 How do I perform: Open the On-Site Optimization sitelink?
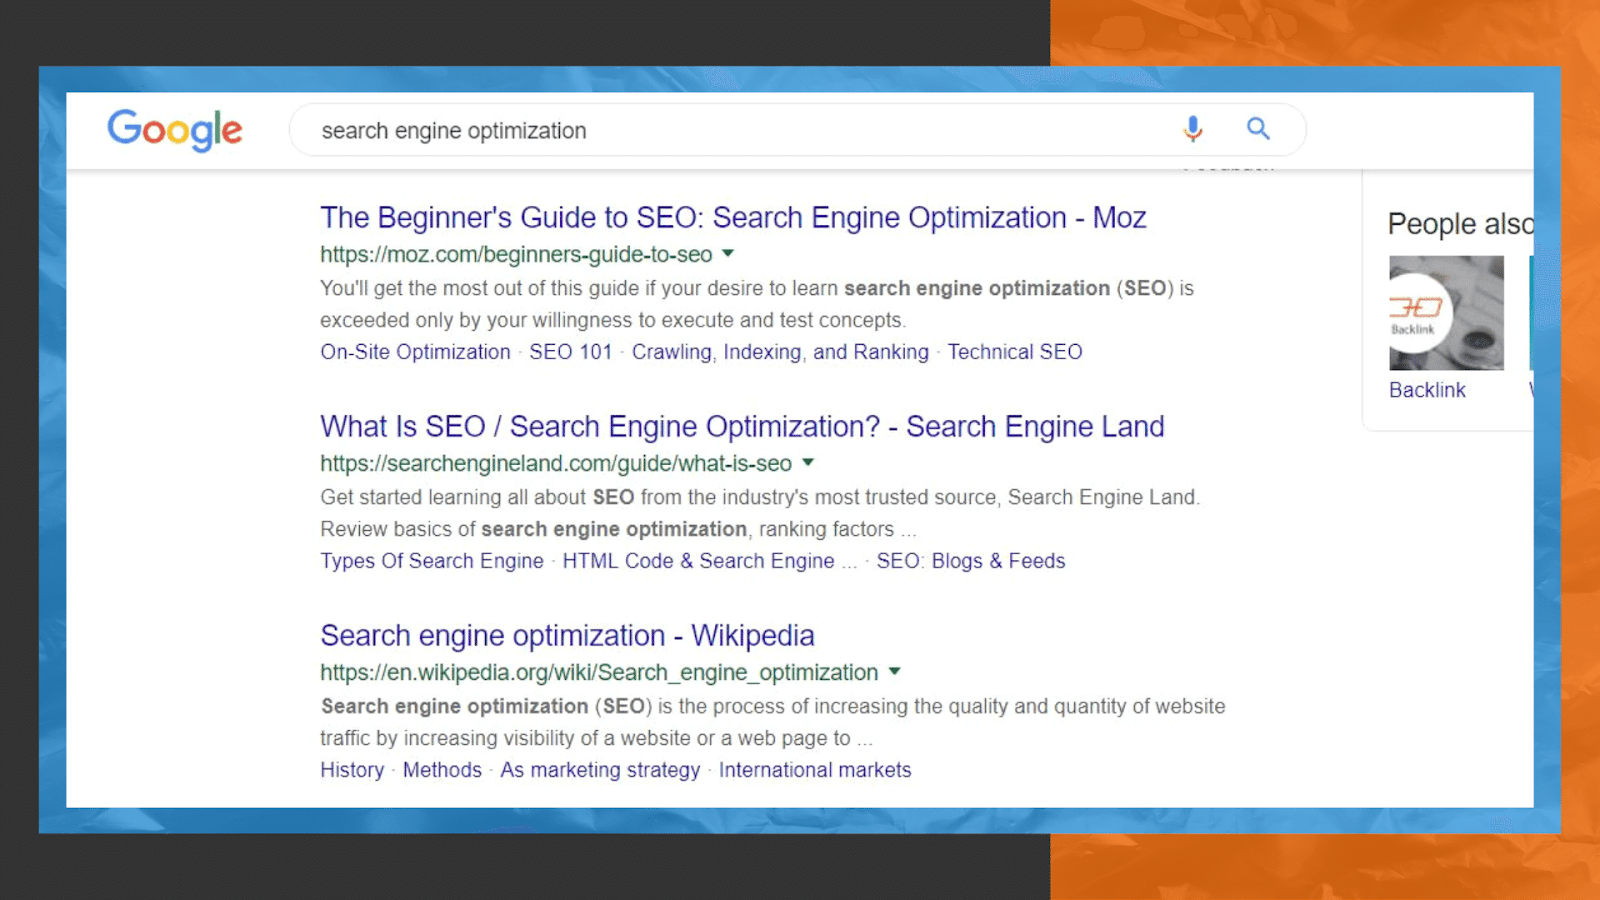[x=415, y=352]
